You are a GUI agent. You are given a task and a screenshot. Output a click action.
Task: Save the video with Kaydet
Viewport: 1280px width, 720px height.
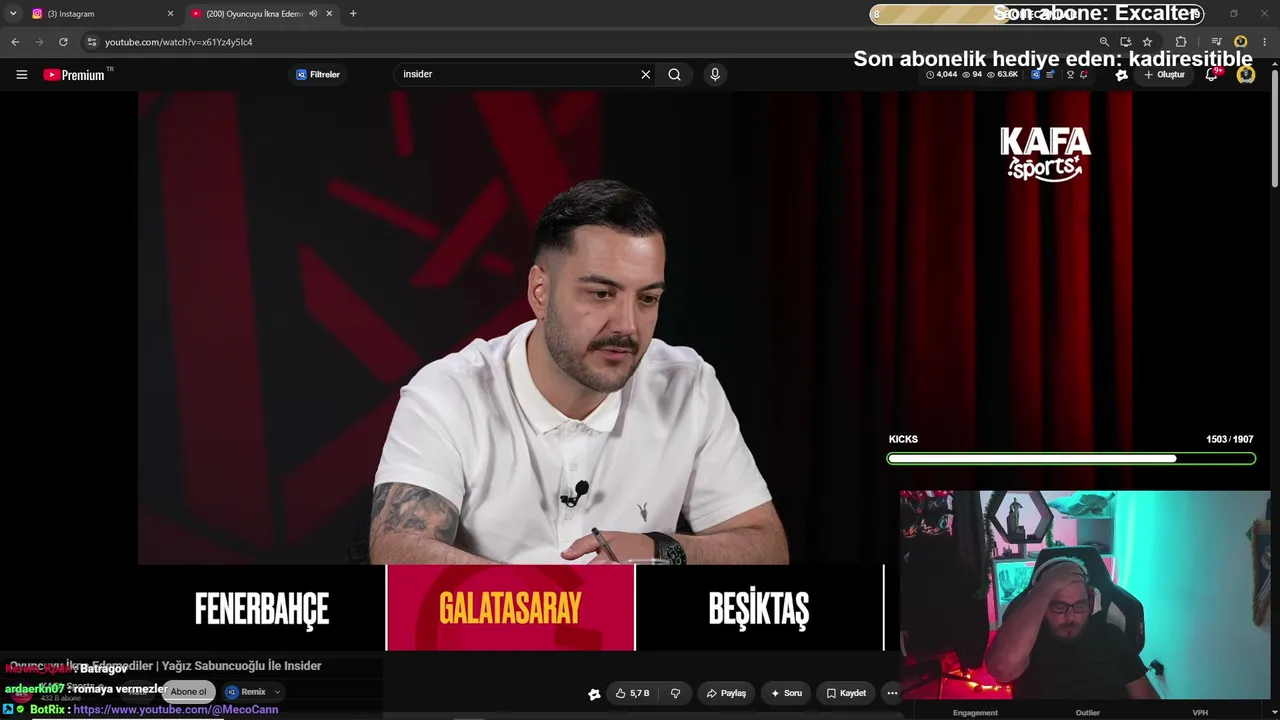click(846, 693)
